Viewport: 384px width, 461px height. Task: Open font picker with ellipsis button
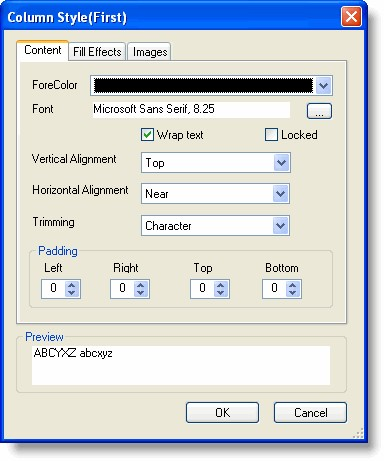click(319, 111)
